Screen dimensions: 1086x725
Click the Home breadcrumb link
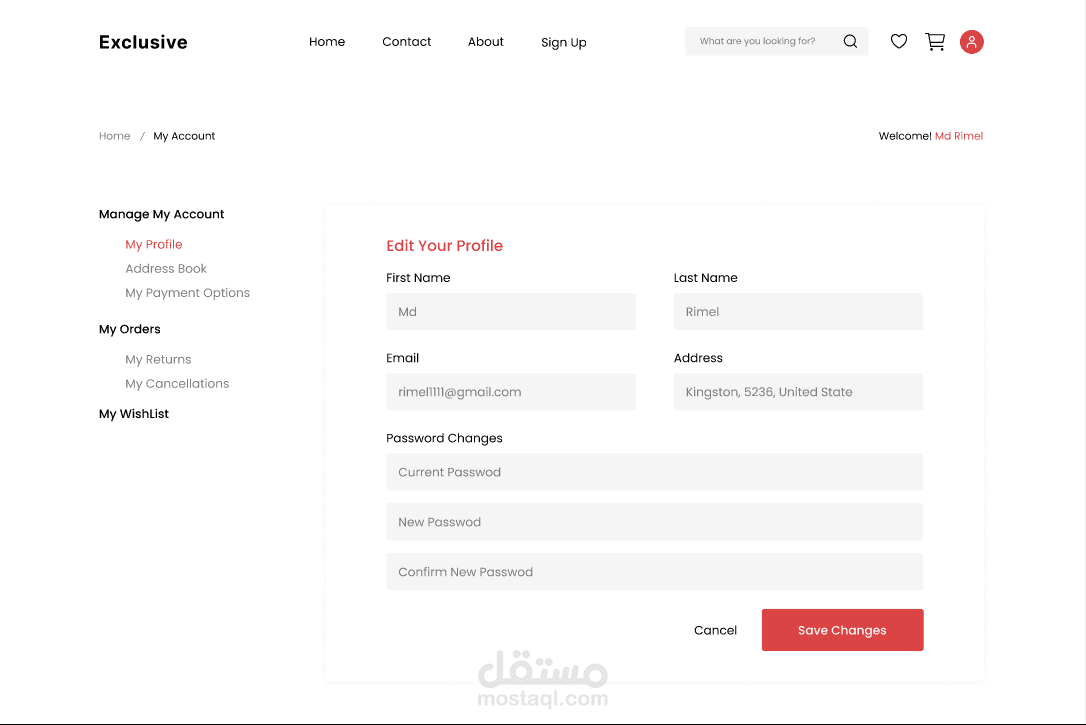pos(114,136)
